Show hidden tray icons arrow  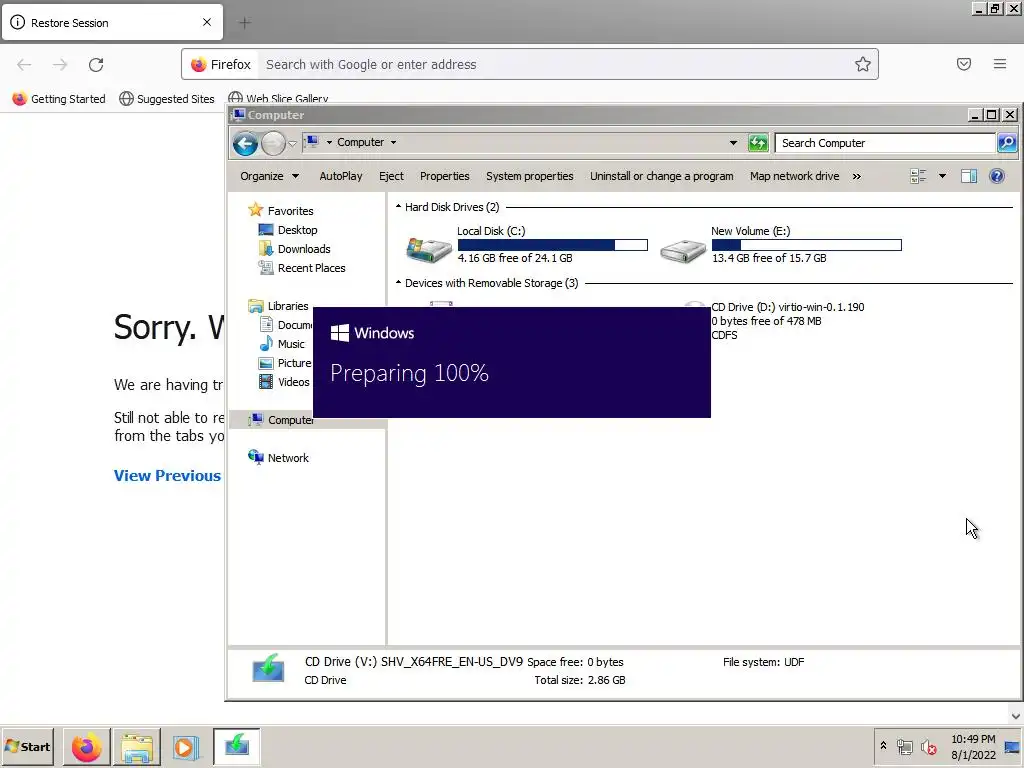(x=884, y=746)
